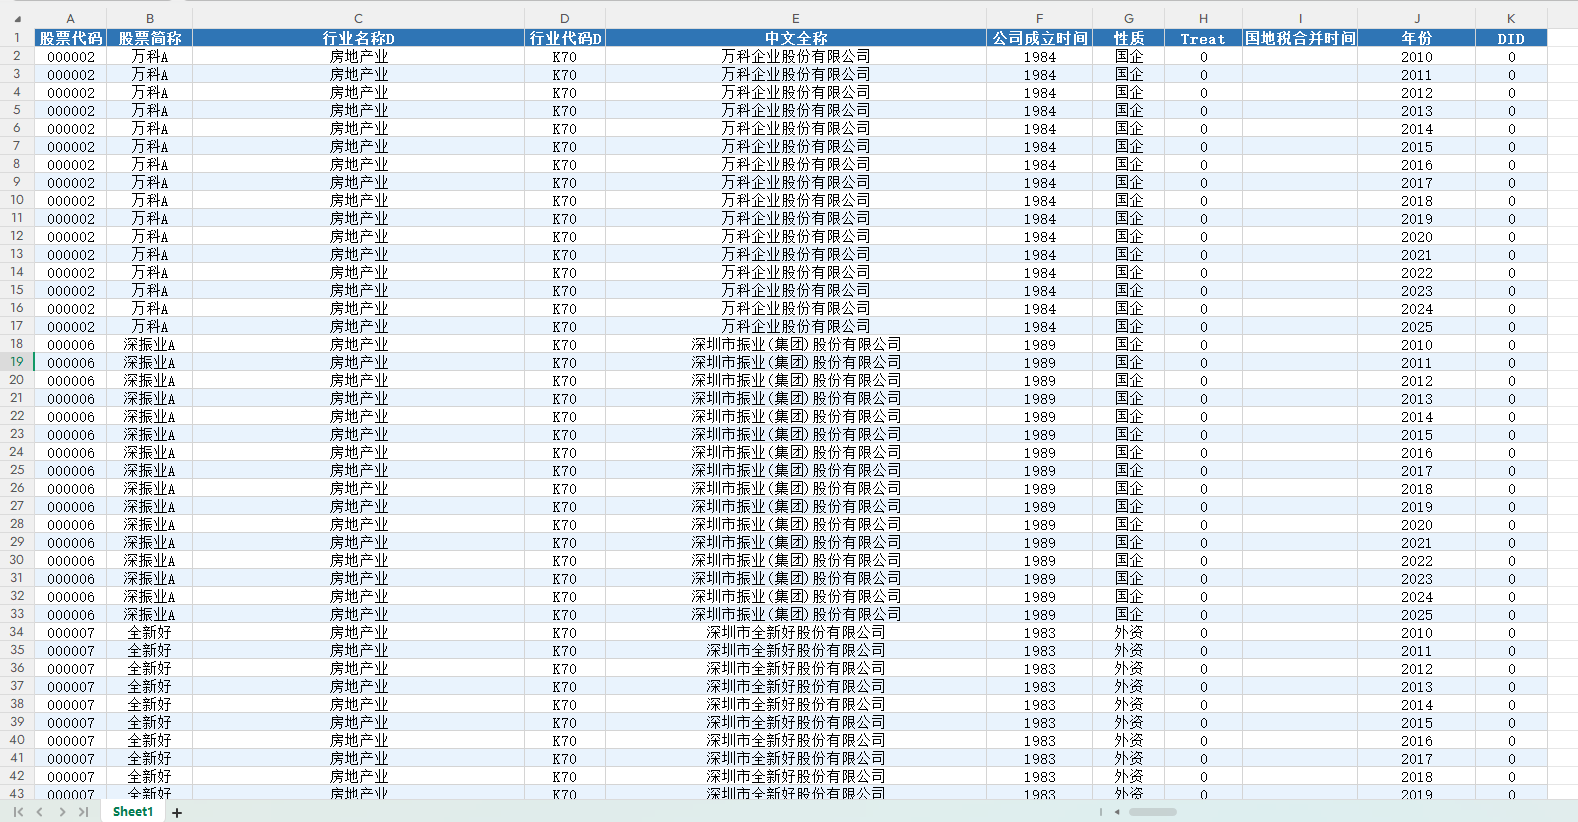The image size is (1578, 822).
Task: Click the horizontal scrollbar thumb
Action: (x=1152, y=812)
